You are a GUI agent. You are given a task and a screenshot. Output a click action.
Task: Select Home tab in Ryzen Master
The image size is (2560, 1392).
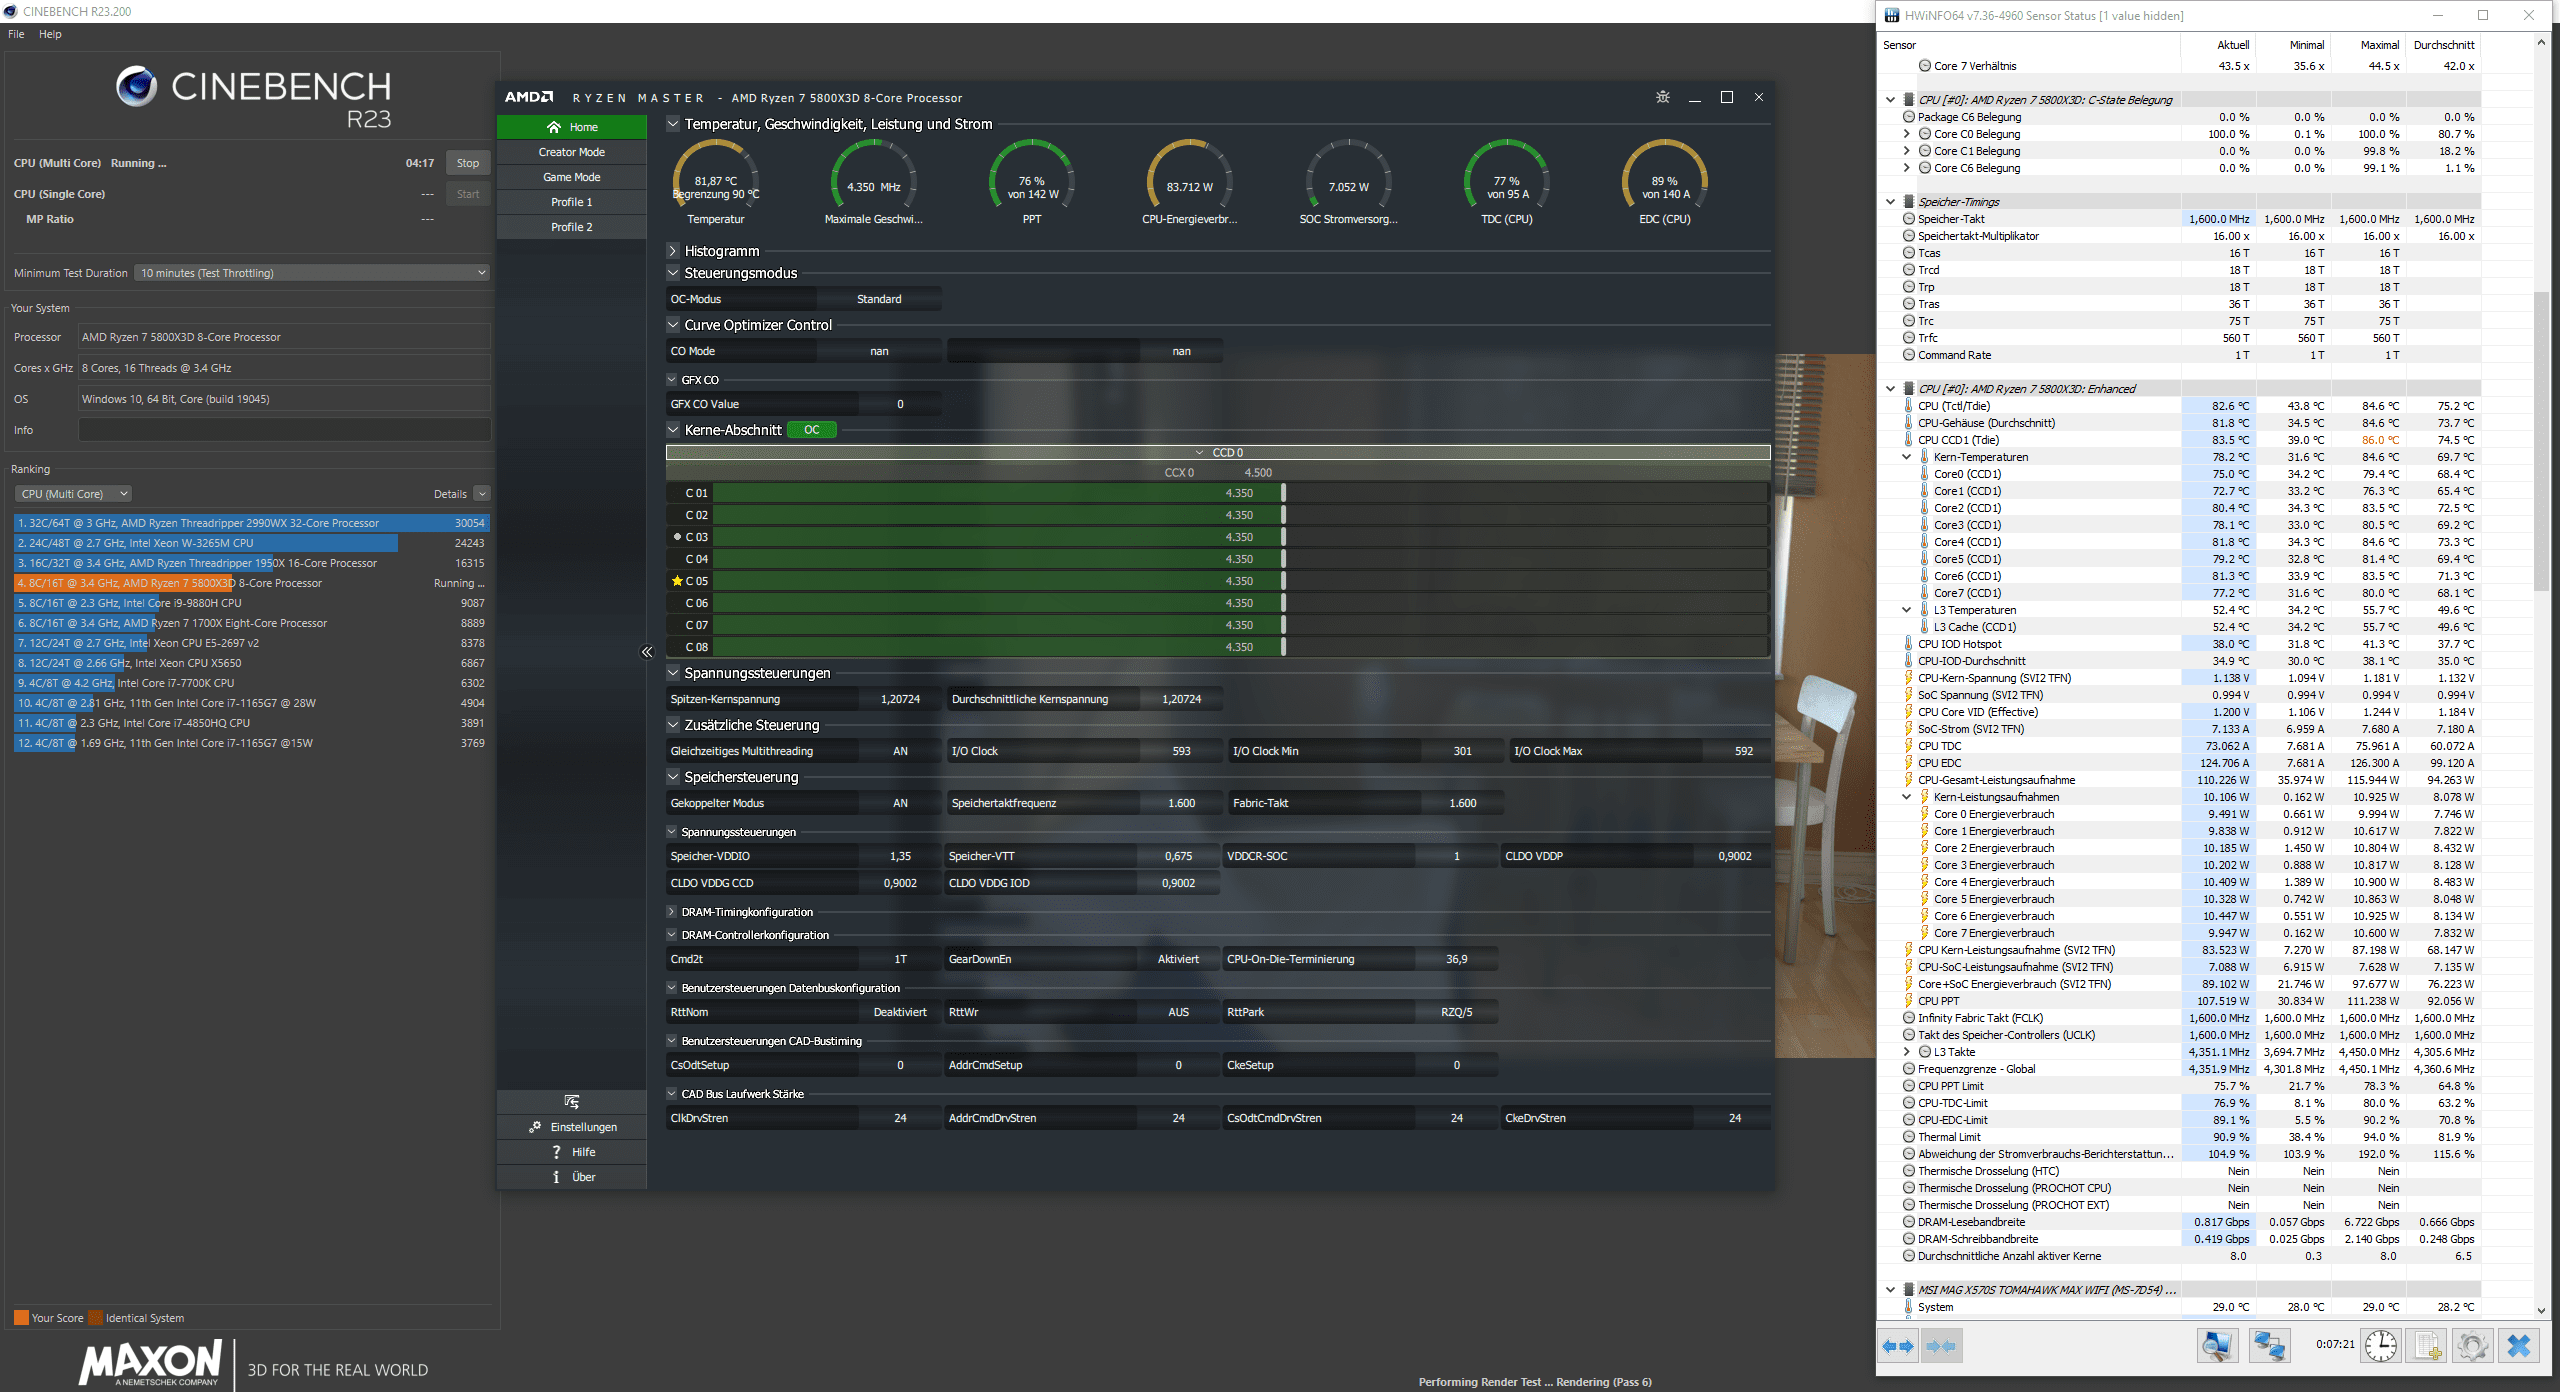click(572, 127)
